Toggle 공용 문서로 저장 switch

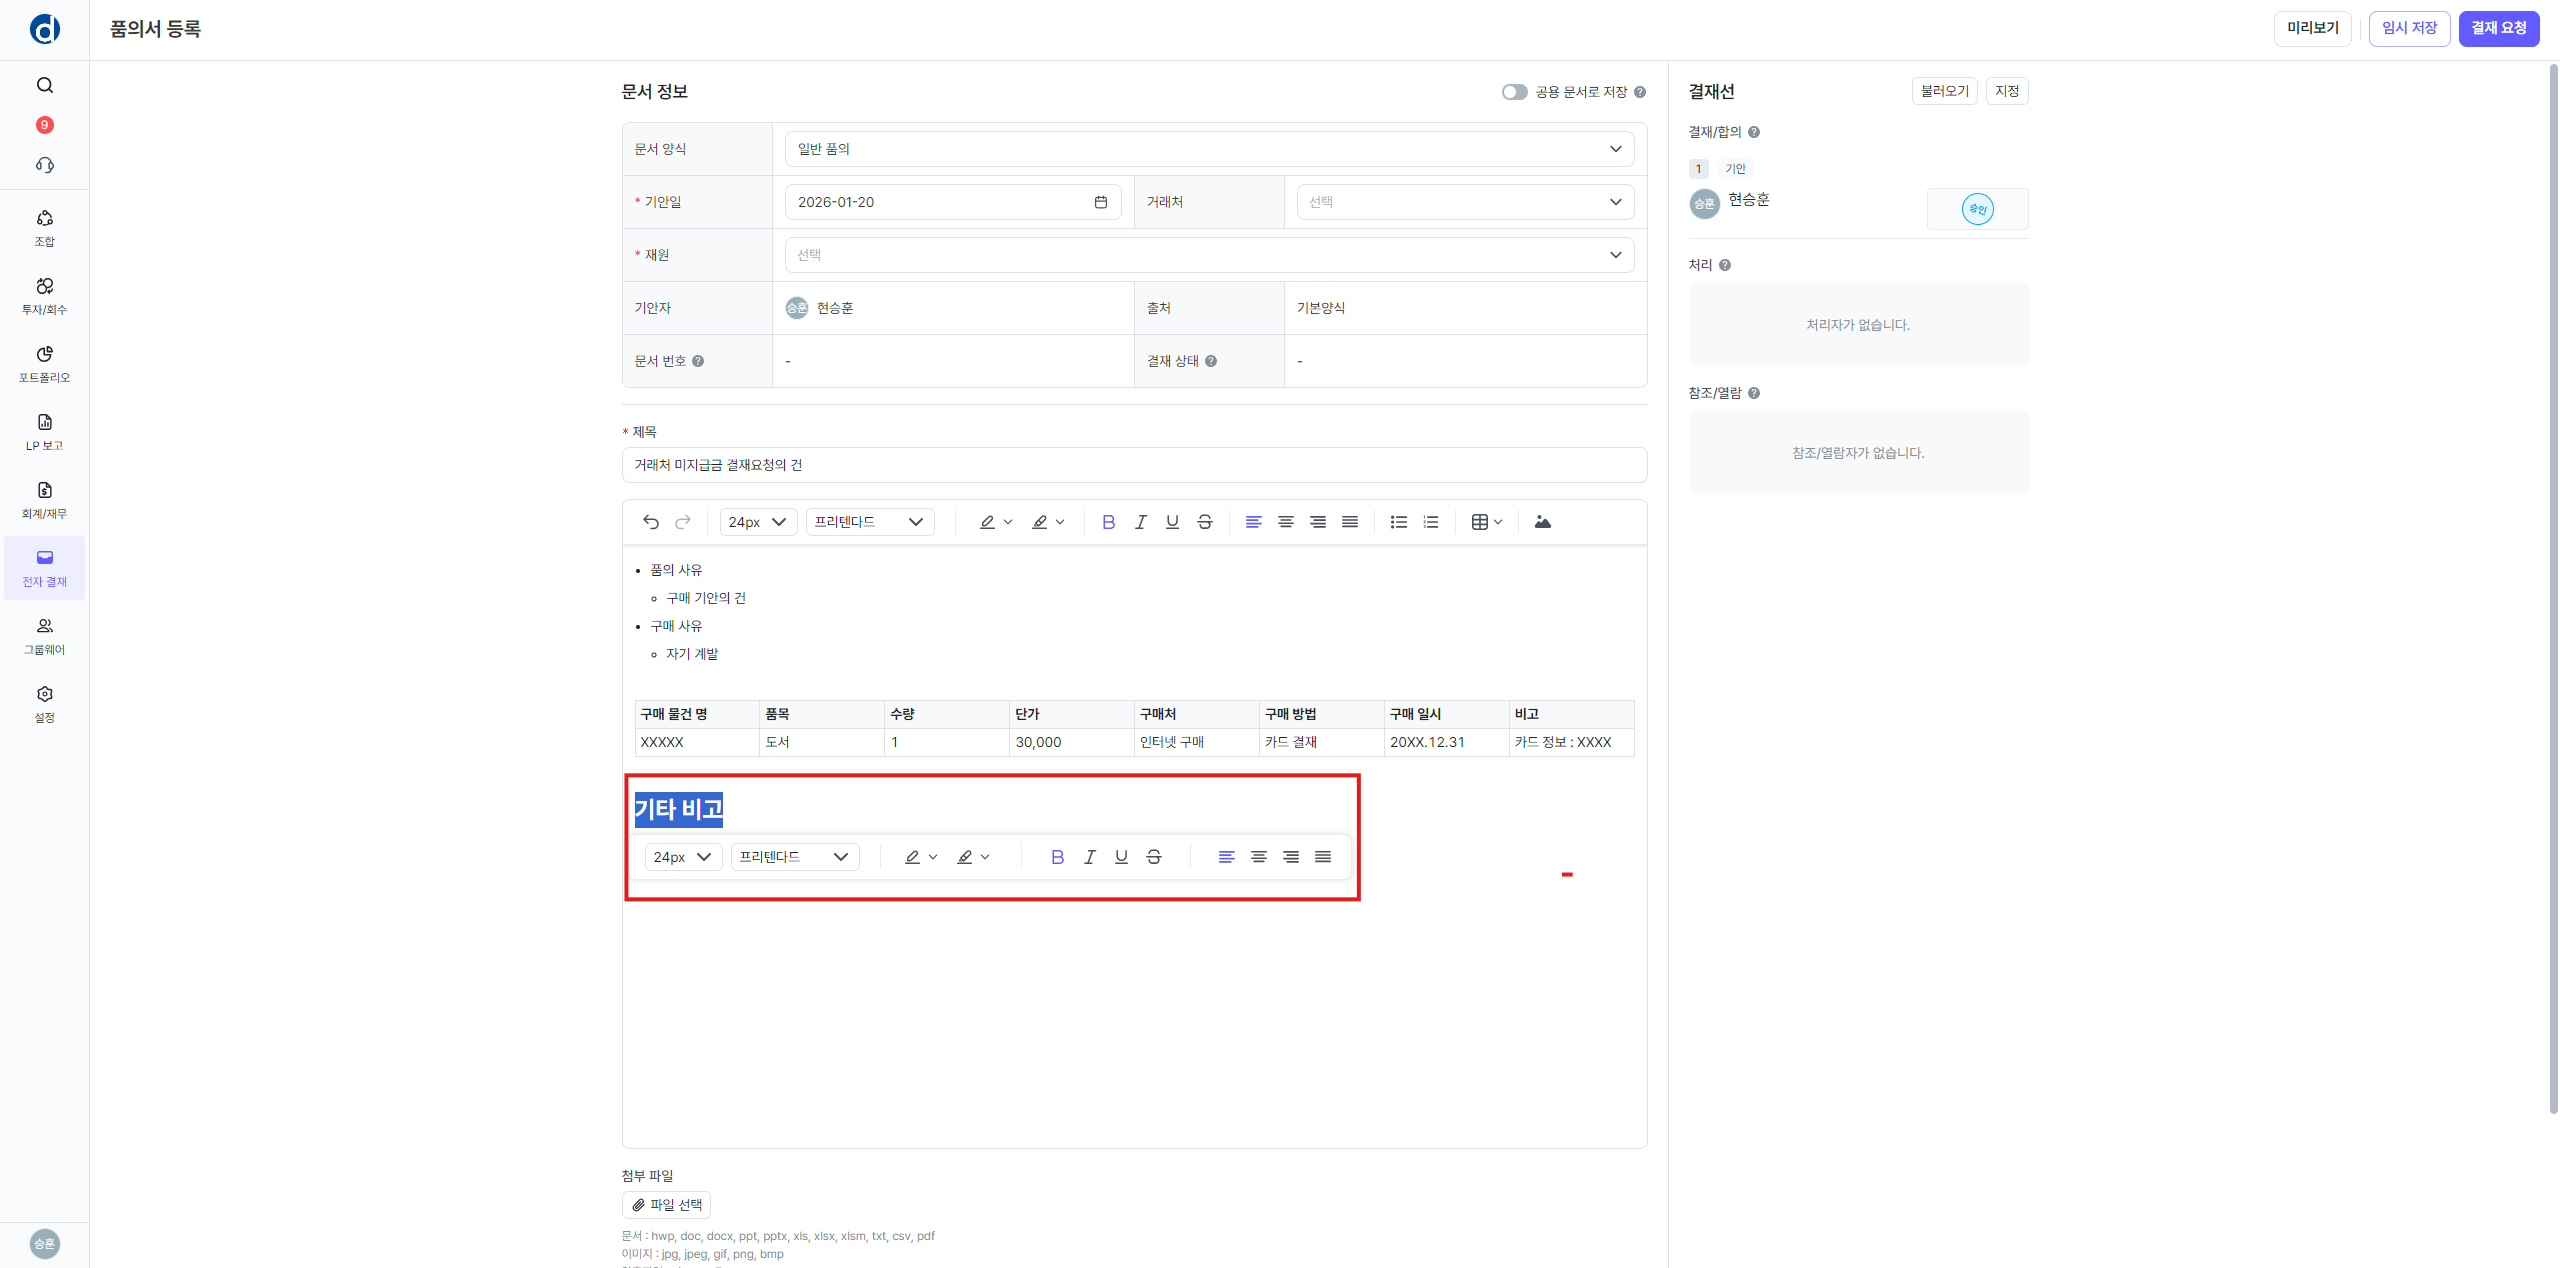[x=1514, y=92]
